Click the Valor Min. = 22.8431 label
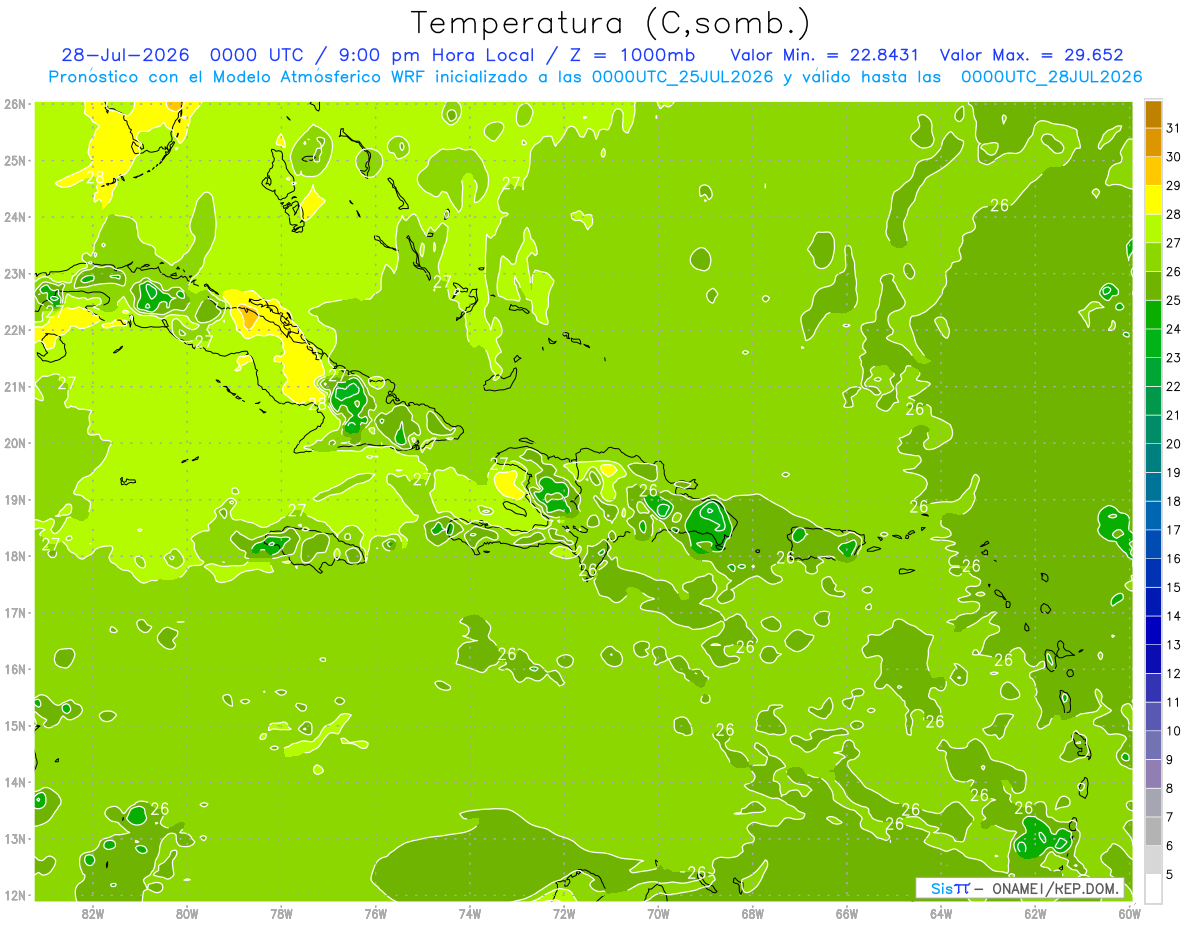This screenshot has height=927, width=1200. 825,55
